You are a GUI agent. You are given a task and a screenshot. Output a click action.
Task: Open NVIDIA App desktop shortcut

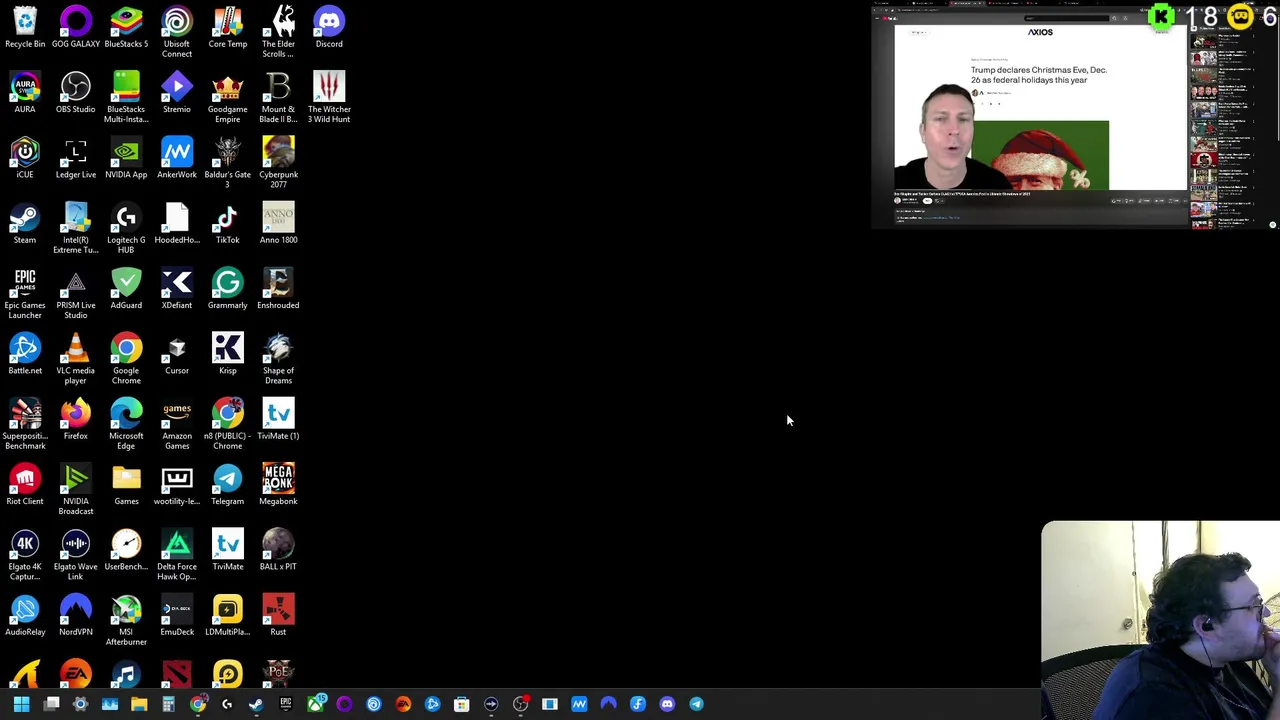(126, 158)
